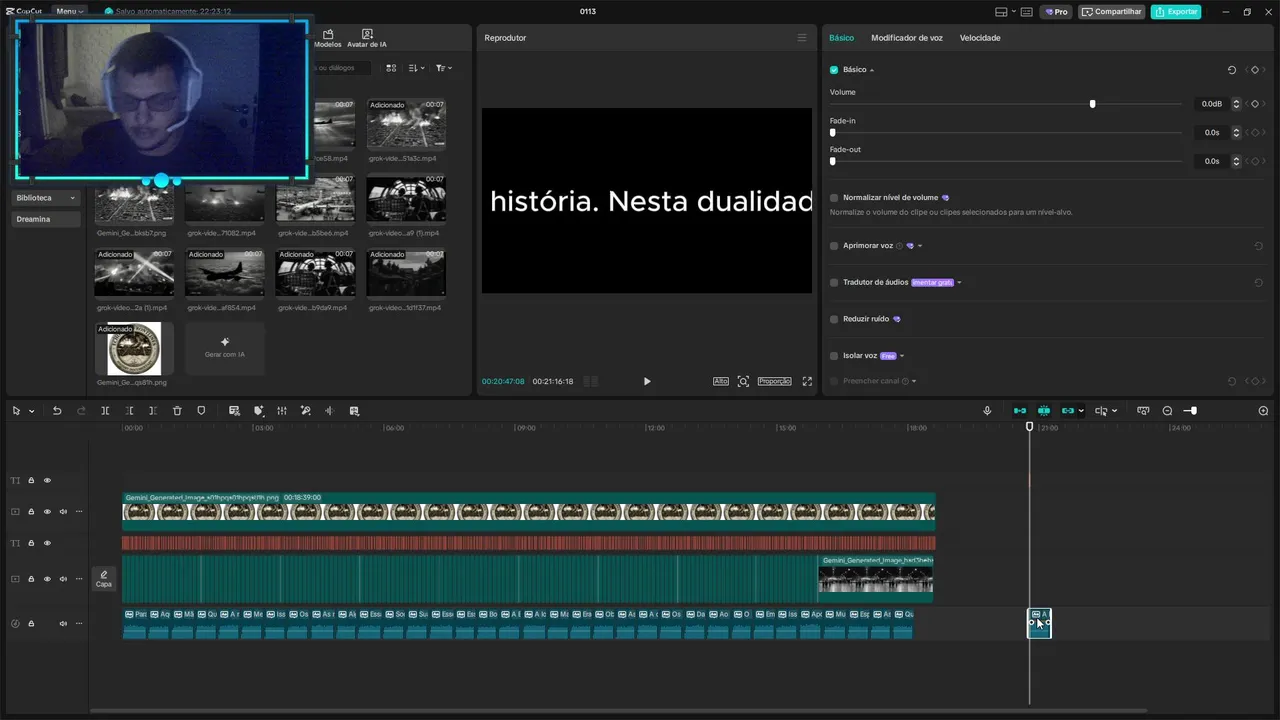Switch media view to grid icon
The width and height of the screenshot is (1280, 720).
point(391,68)
